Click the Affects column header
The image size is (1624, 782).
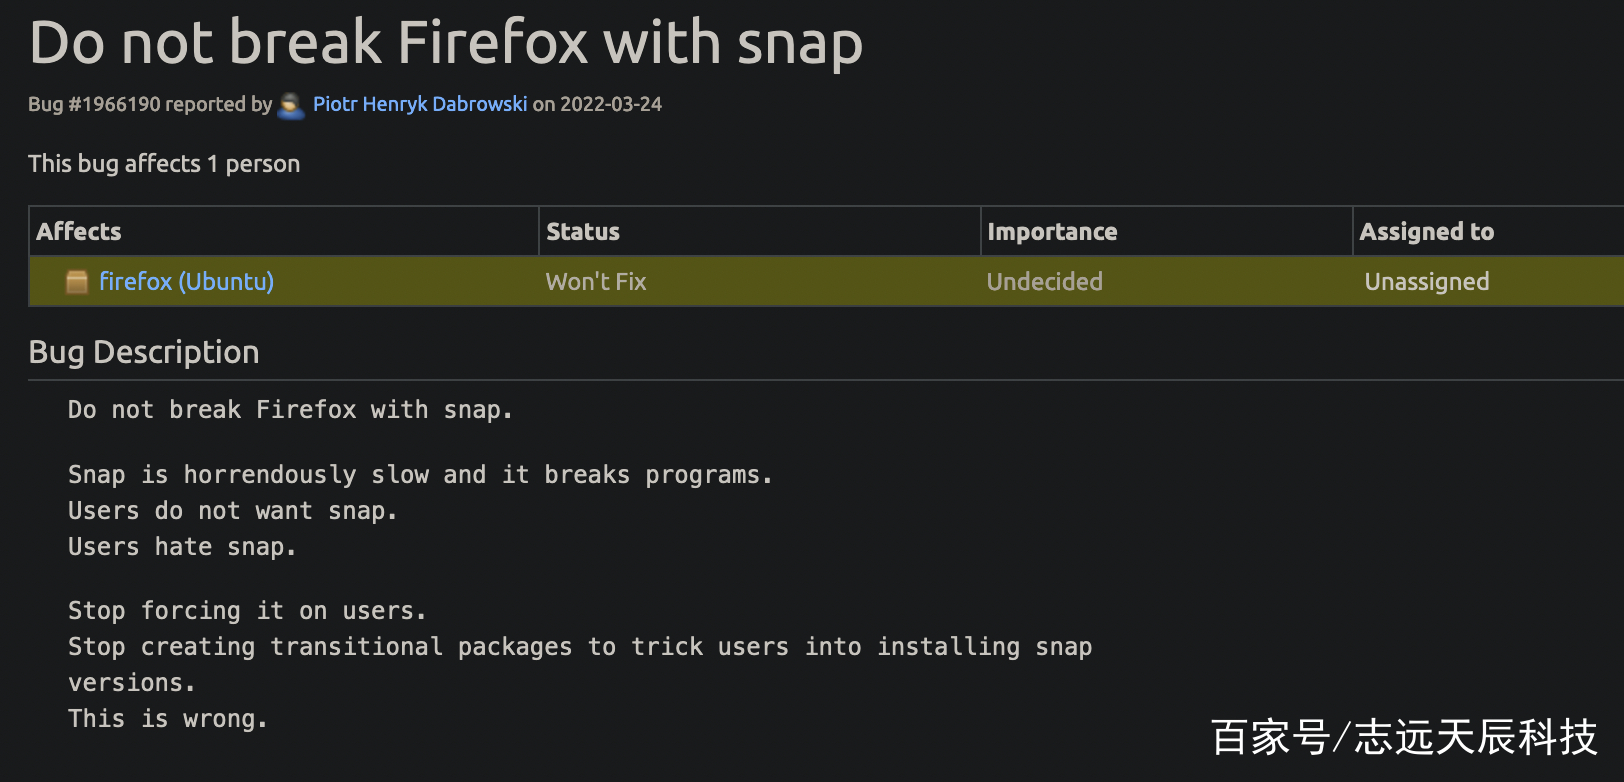tap(79, 232)
